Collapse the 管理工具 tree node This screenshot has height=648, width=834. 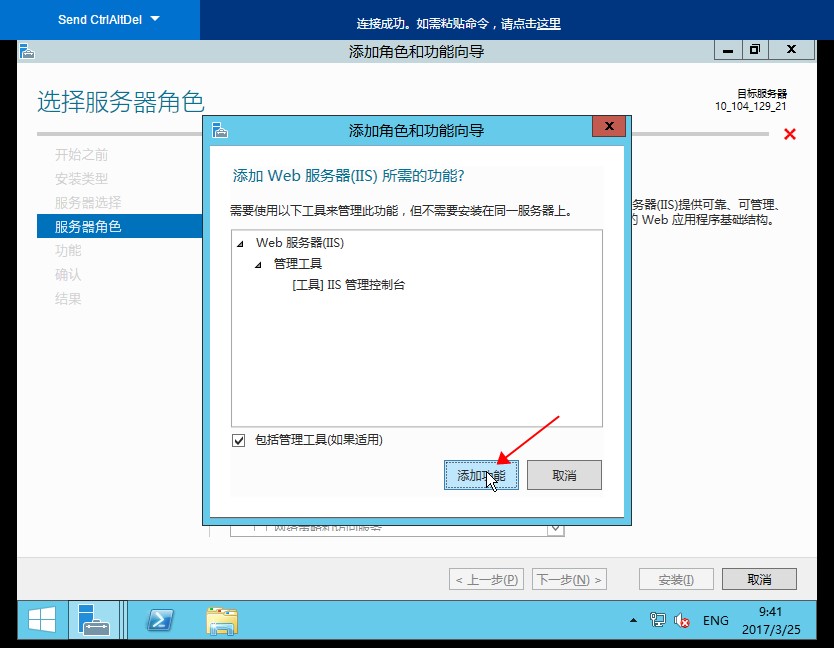[258, 264]
